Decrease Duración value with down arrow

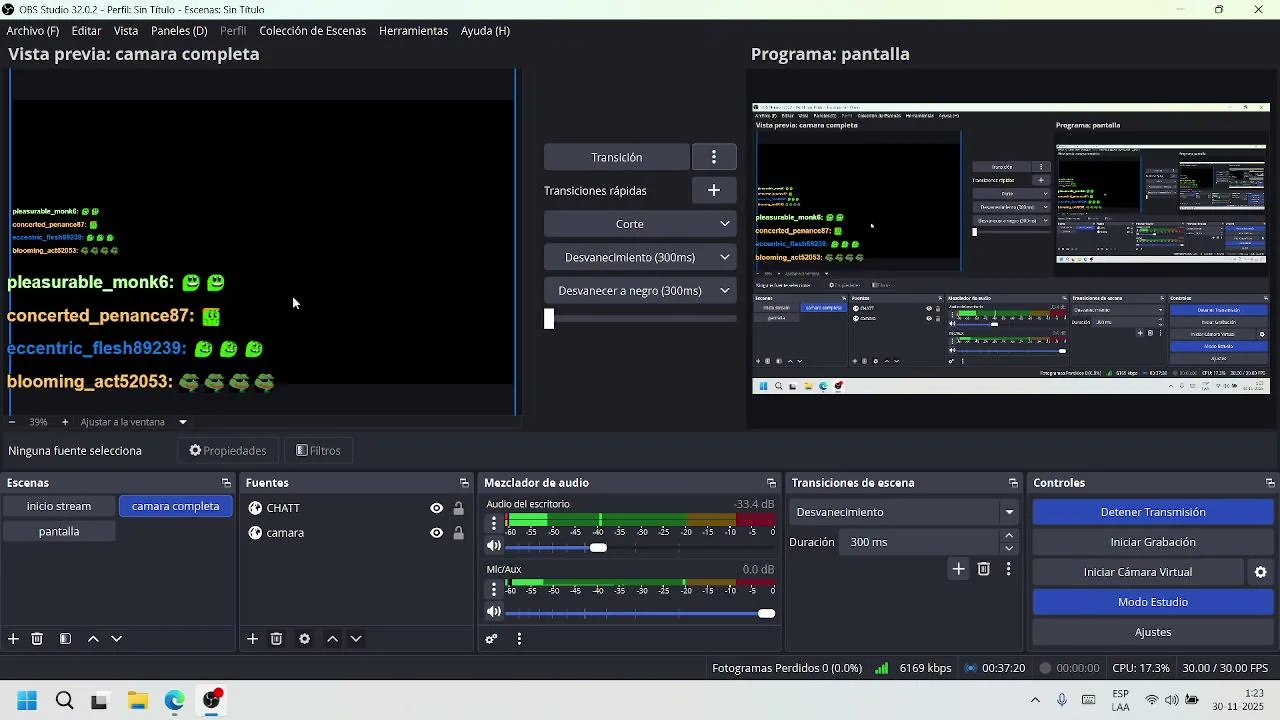click(1008, 548)
